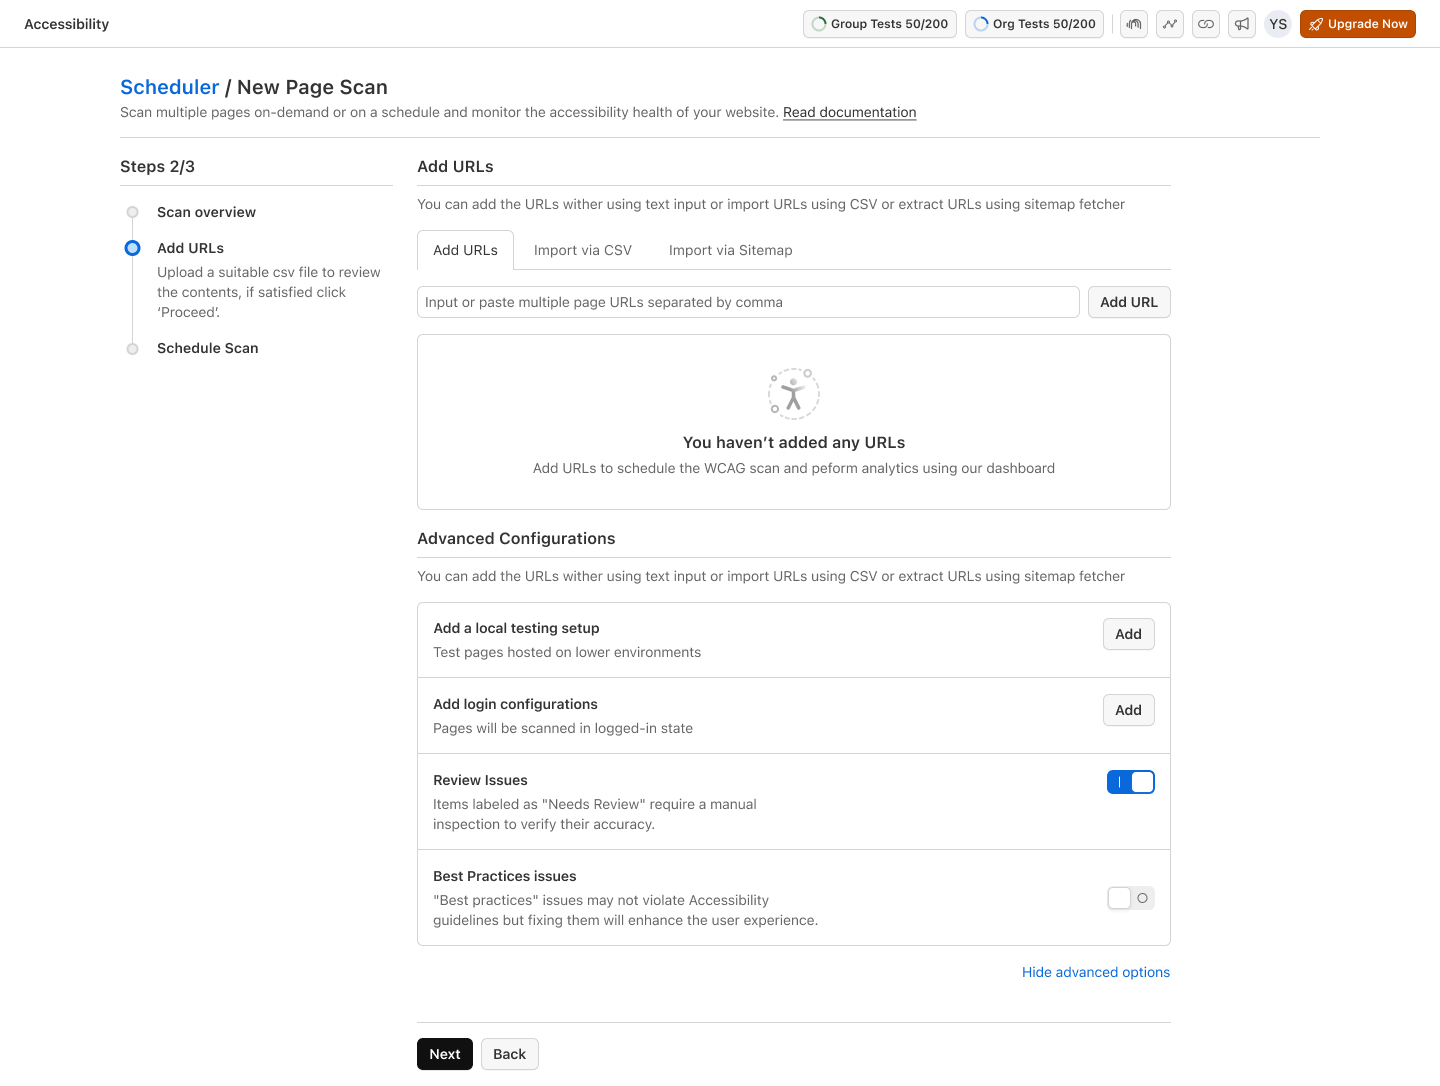Hide advanced options
This screenshot has width=1440, height=1086.
(1095, 971)
